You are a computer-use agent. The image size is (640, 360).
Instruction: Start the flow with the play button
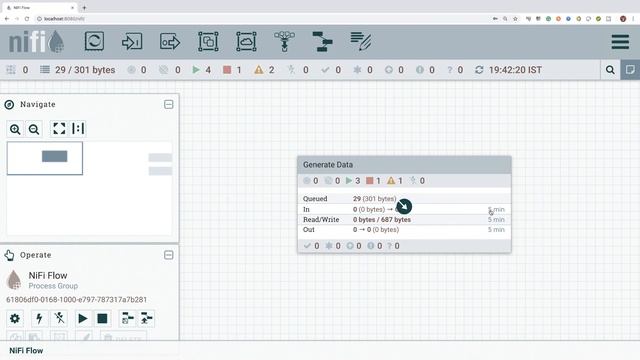coord(82,318)
